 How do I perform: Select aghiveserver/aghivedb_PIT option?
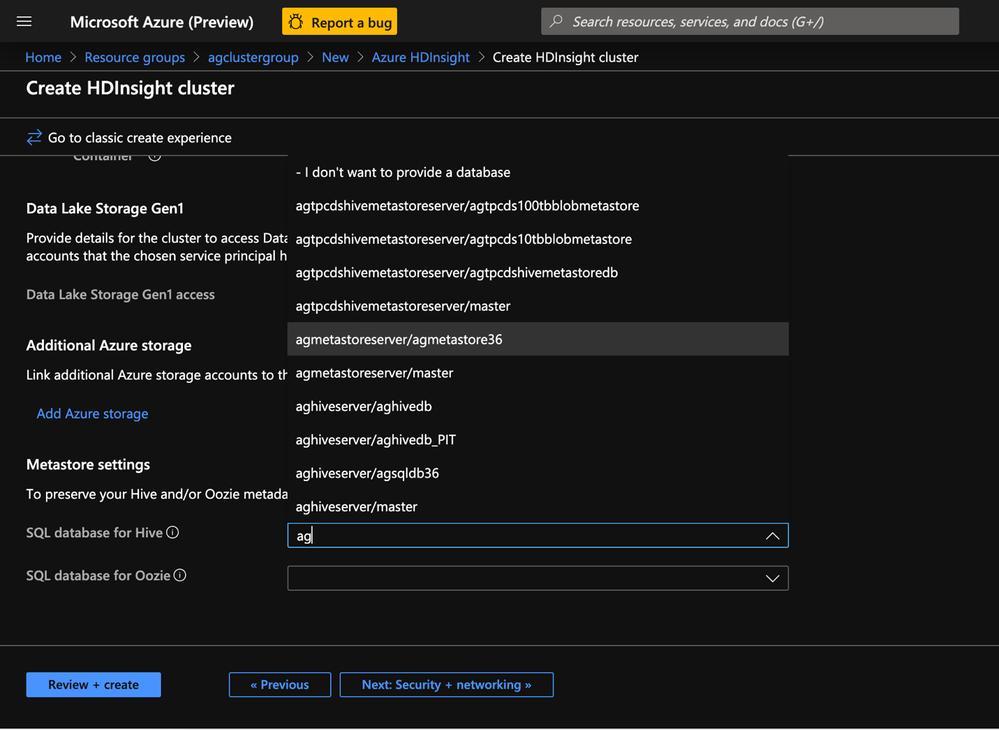376,440
